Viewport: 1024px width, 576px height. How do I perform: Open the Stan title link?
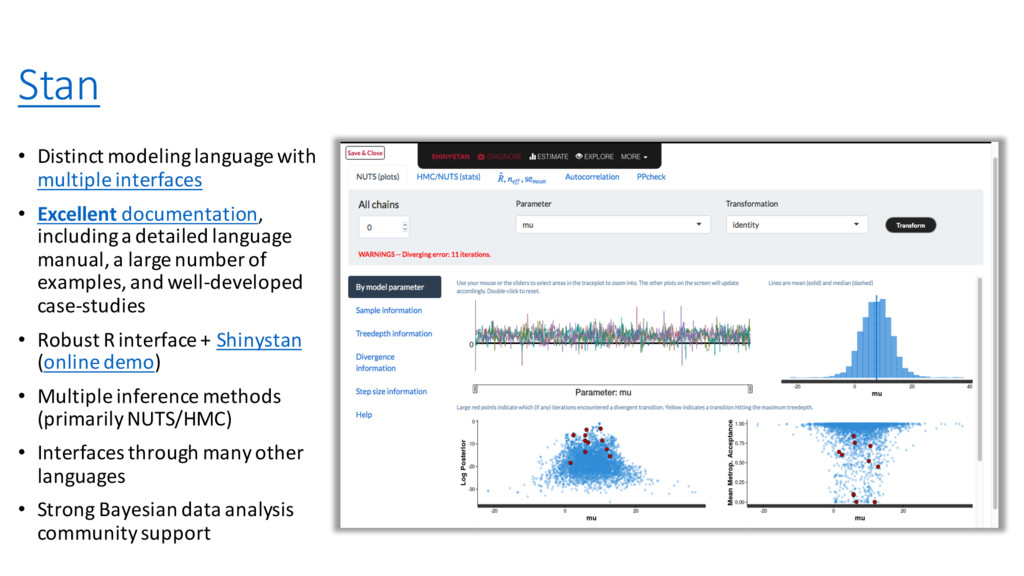pos(59,86)
